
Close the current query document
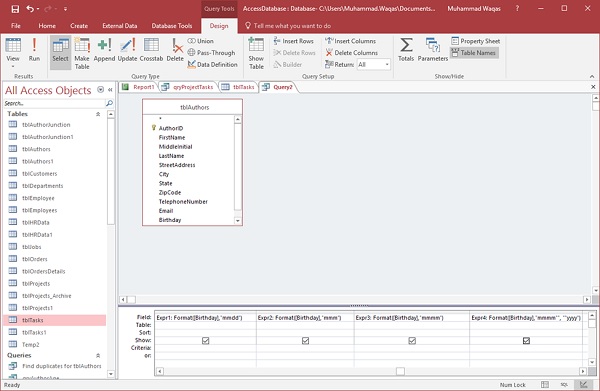click(x=593, y=87)
